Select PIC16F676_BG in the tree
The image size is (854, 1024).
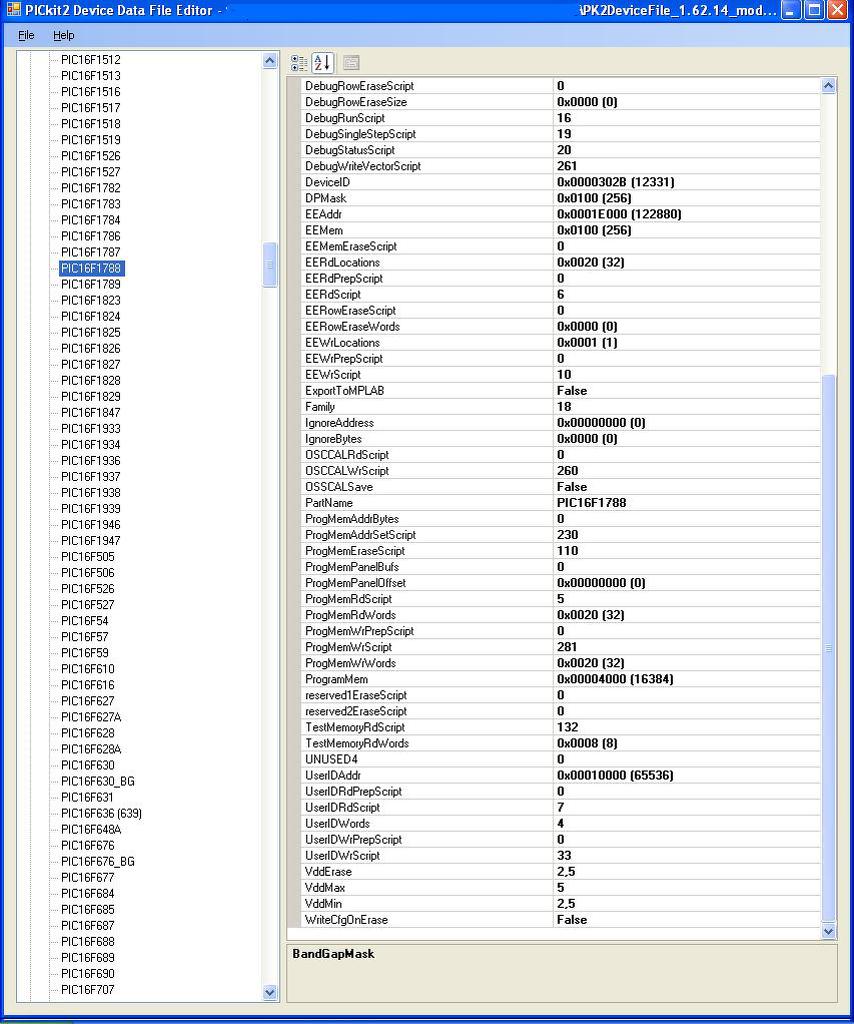97,861
